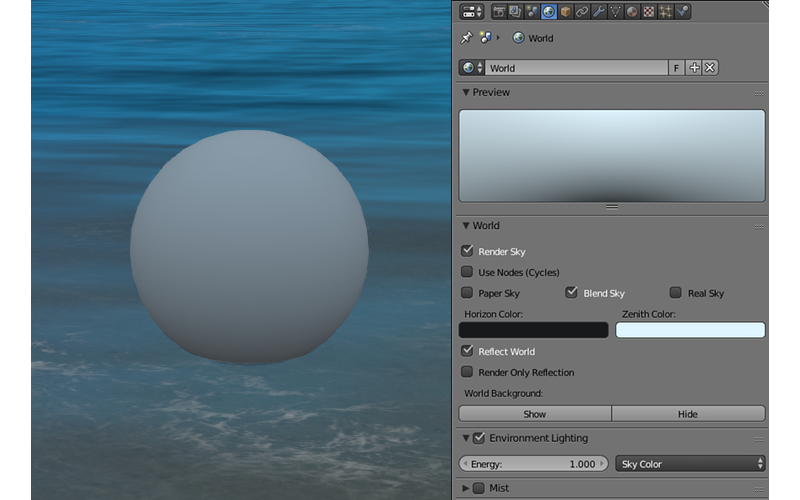Switch to the Object properties cube tab
Viewport: 800px width, 500px height.
click(x=565, y=12)
